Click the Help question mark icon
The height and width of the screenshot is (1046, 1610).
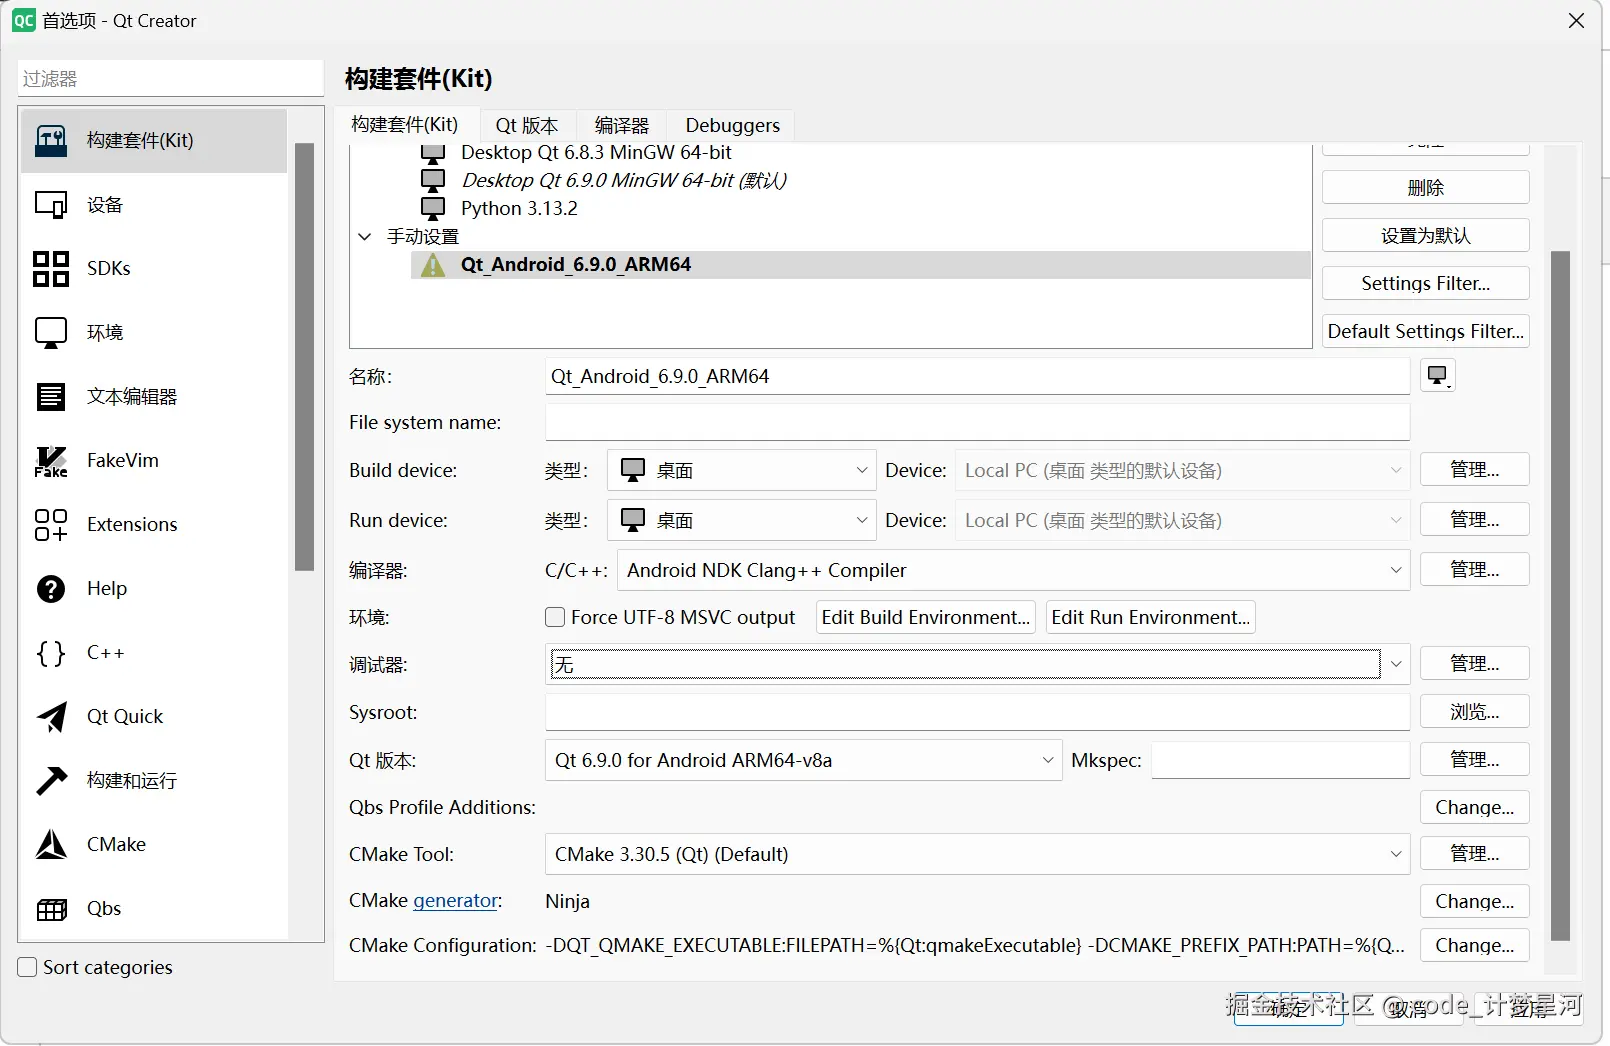point(51,589)
